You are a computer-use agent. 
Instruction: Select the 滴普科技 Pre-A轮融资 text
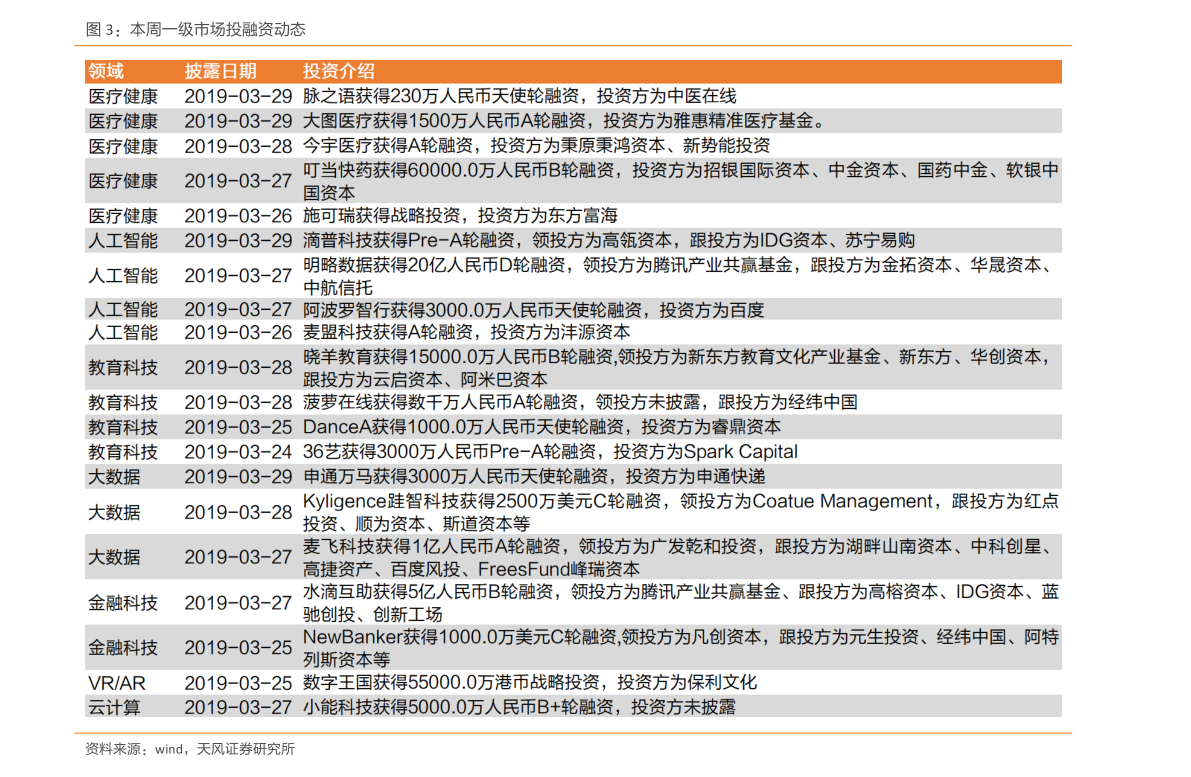coord(608,240)
